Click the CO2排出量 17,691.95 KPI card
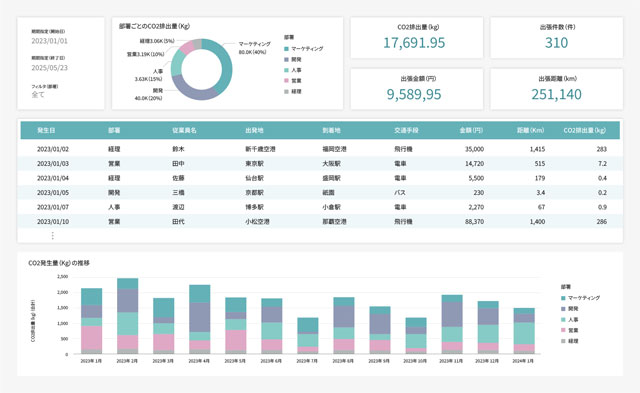This screenshot has height=393, width=640. (417, 38)
